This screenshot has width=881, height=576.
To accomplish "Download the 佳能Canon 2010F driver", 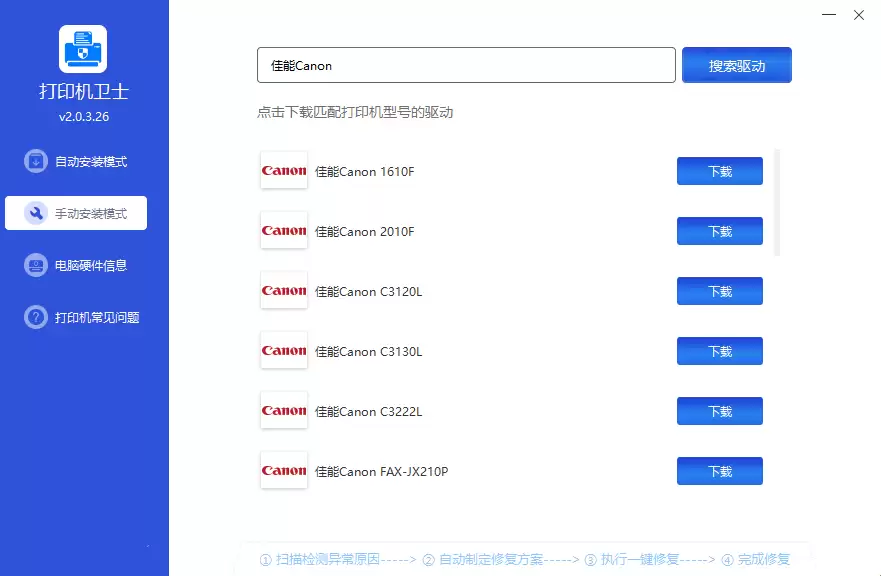I will (x=720, y=231).
